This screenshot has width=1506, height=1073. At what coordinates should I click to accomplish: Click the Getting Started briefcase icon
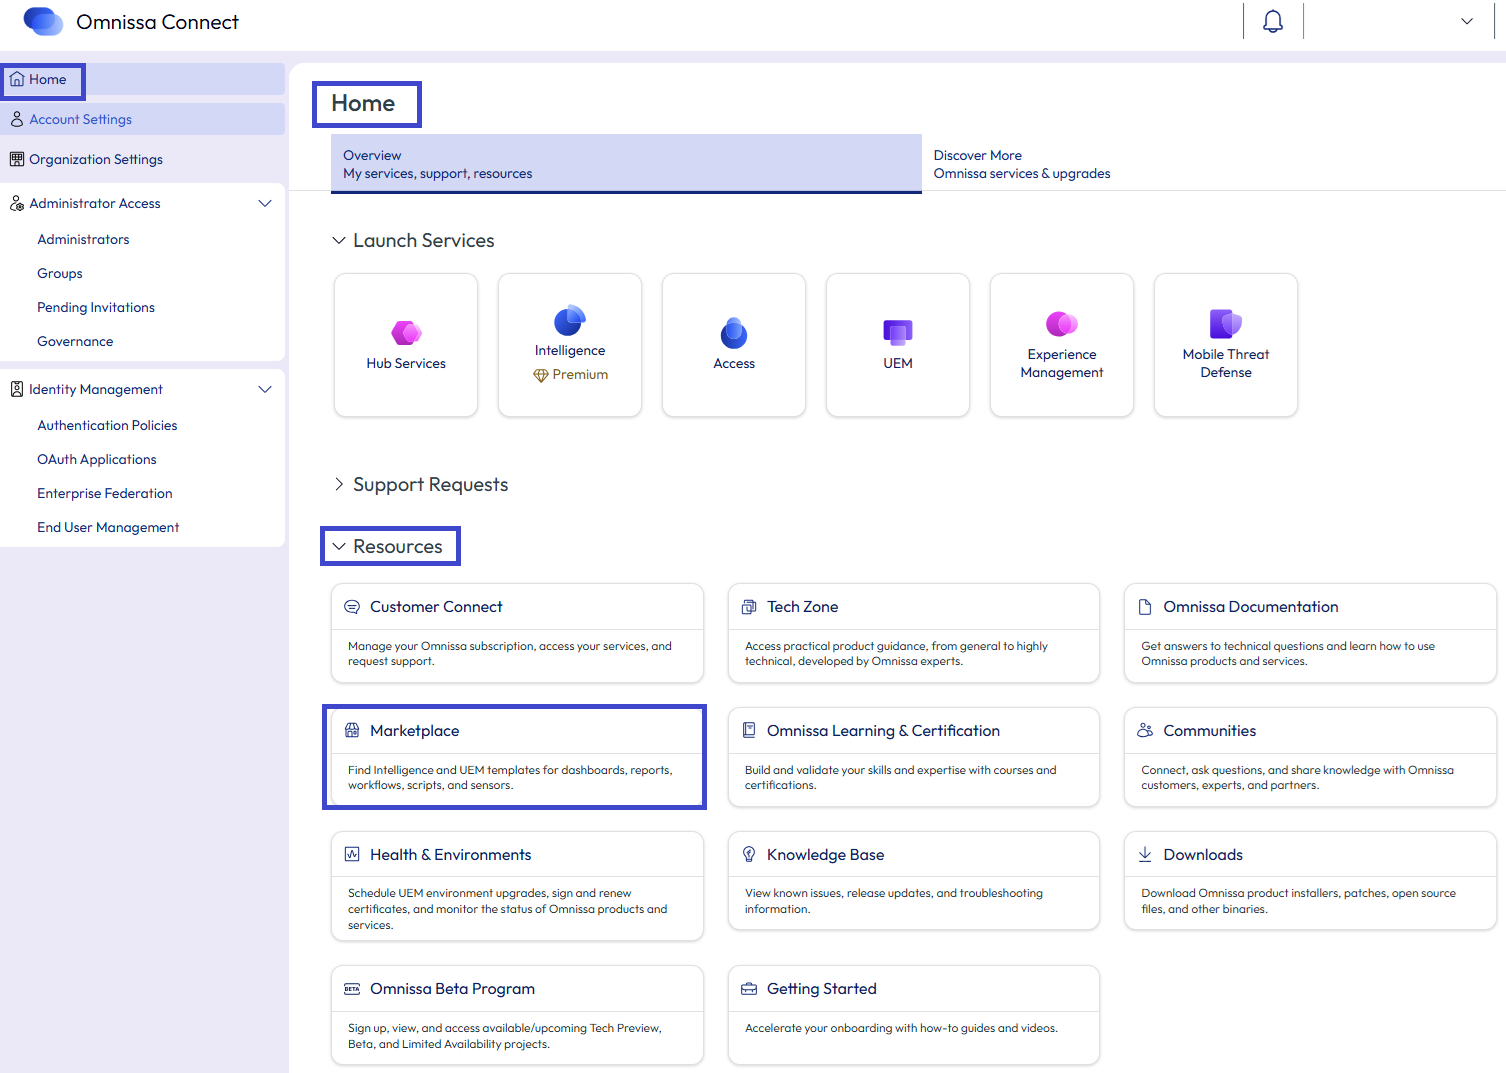pos(749,989)
